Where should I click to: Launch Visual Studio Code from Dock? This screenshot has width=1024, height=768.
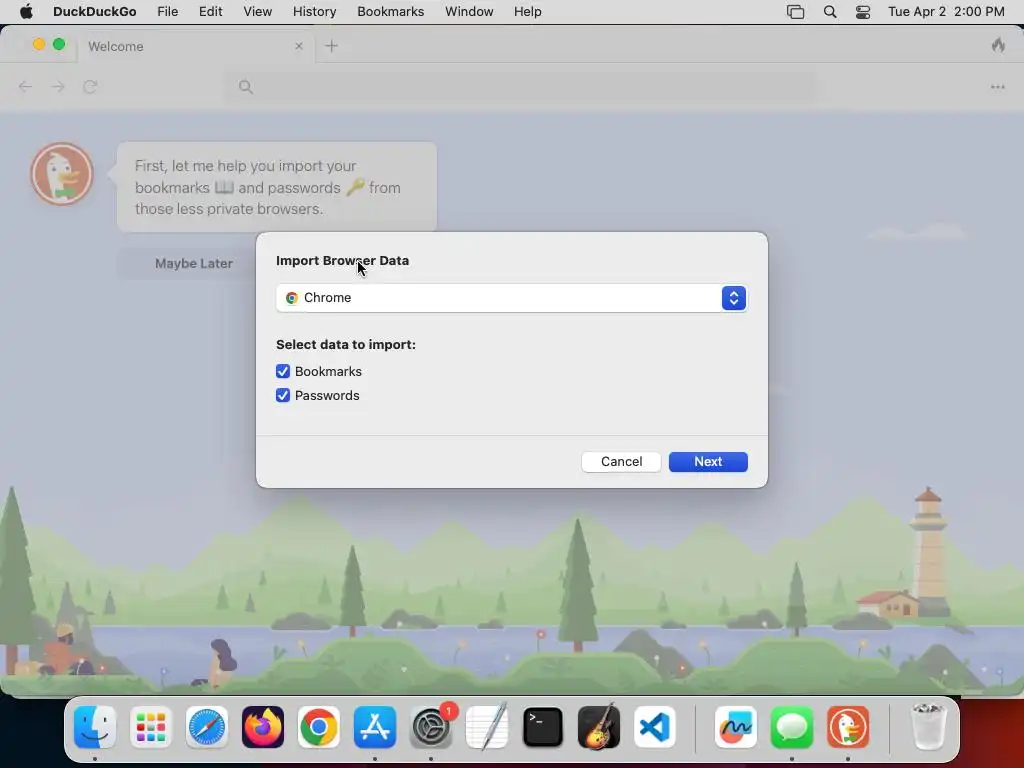tap(655, 727)
